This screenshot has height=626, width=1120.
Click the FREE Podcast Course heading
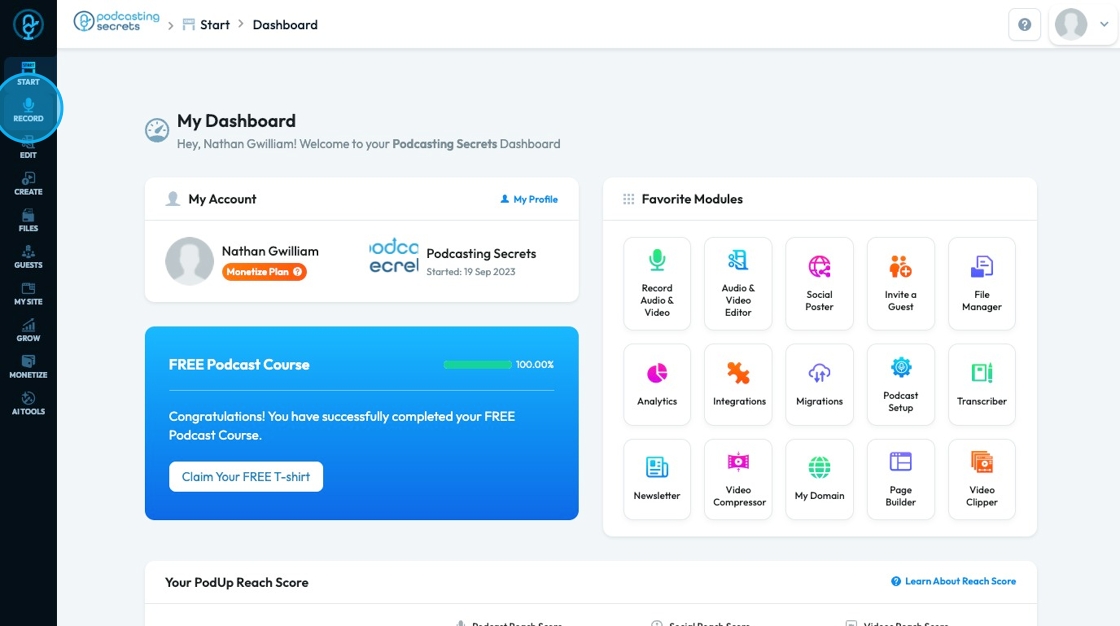(239, 364)
